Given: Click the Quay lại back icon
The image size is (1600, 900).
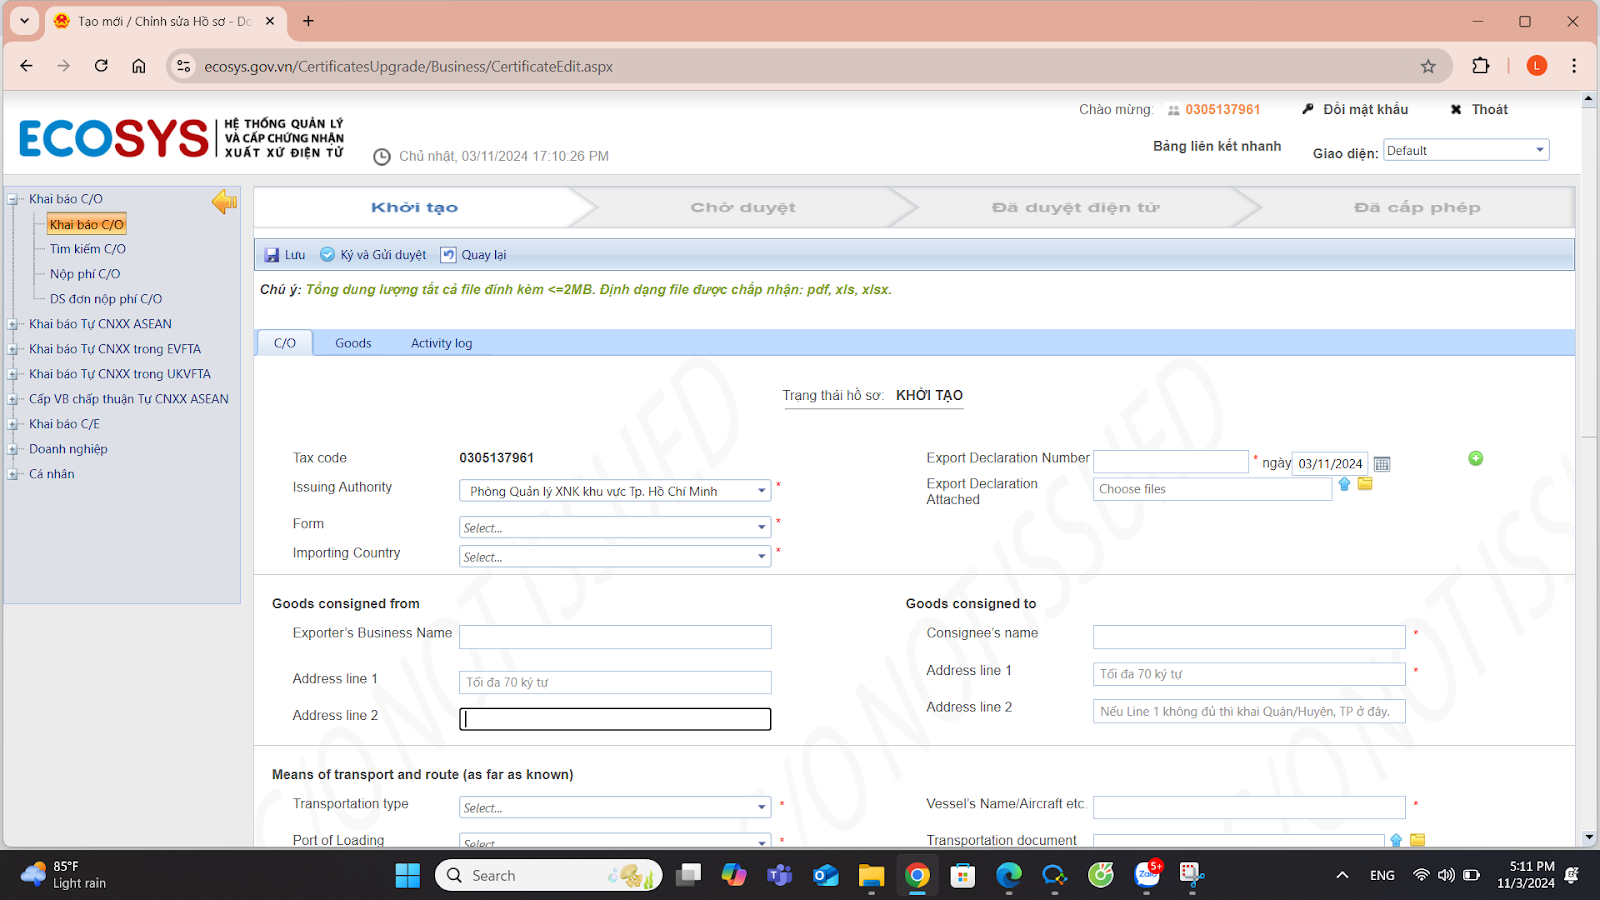Looking at the screenshot, I should pos(448,255).
